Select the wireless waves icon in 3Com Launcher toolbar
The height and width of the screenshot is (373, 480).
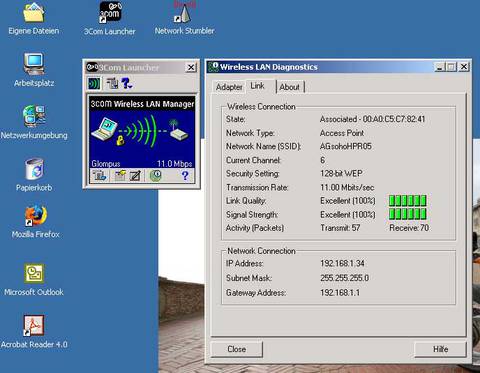coord(94,83)
